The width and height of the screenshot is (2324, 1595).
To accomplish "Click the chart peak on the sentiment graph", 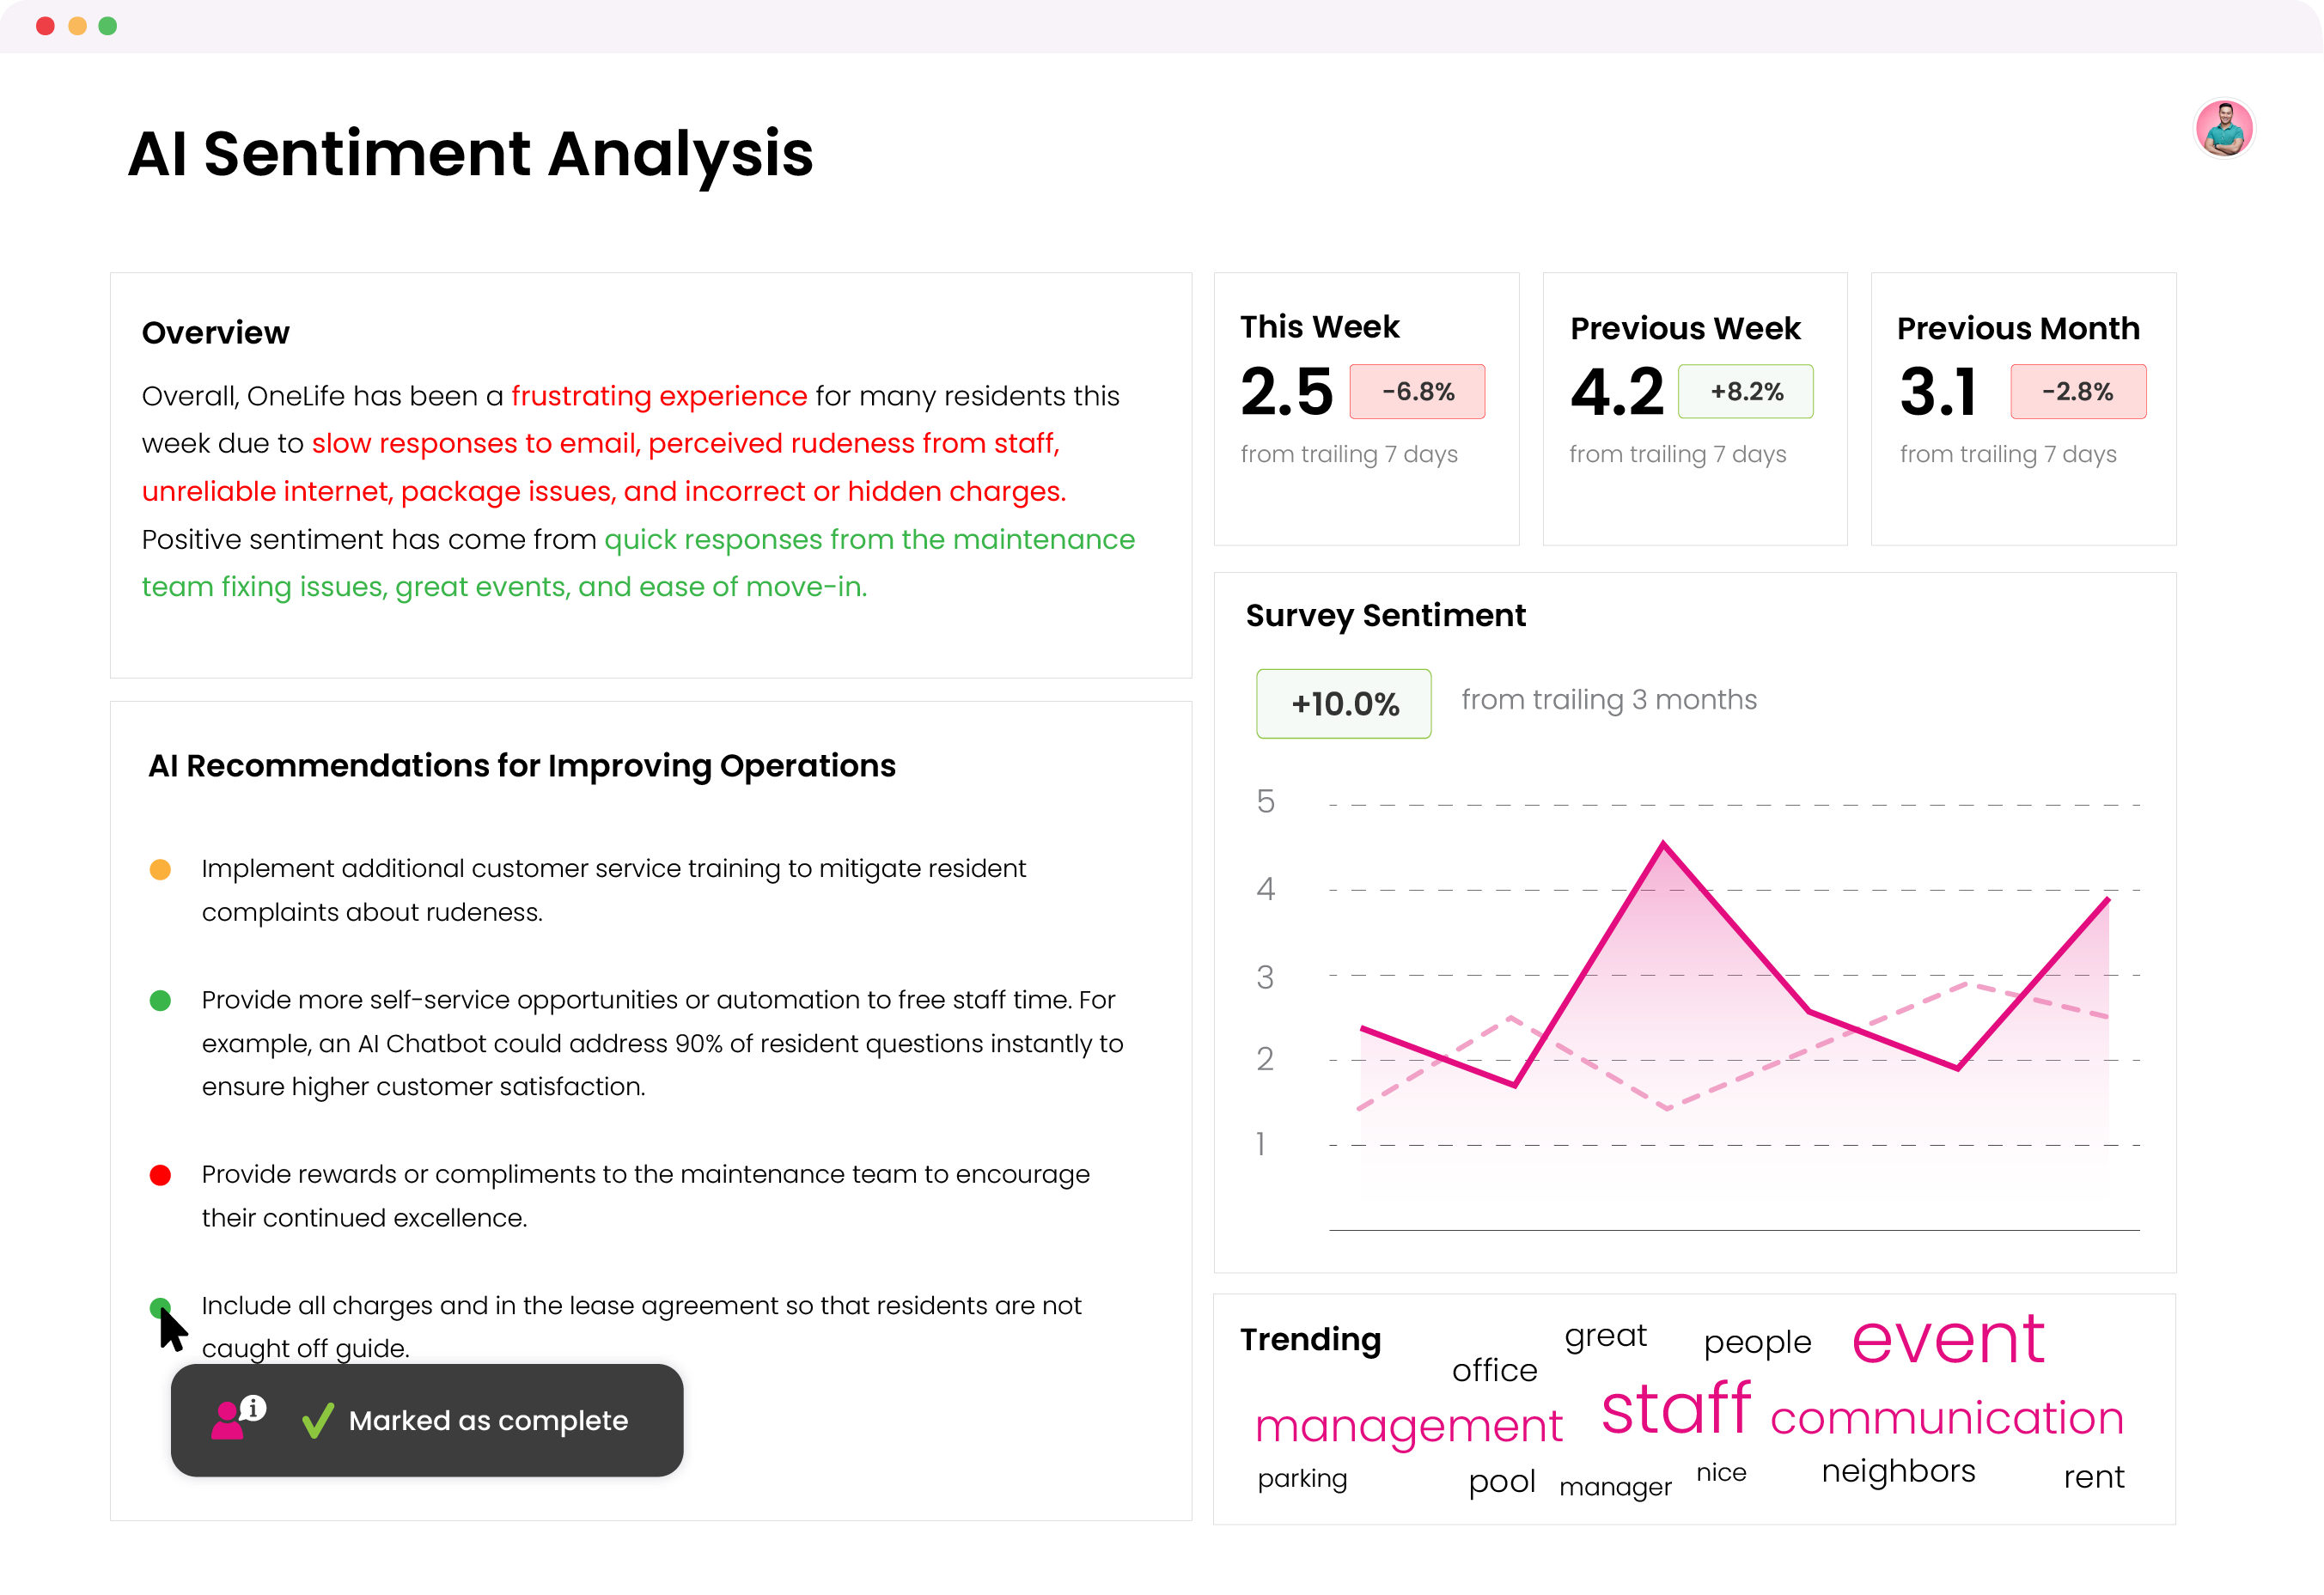I will coord(1663,845).
